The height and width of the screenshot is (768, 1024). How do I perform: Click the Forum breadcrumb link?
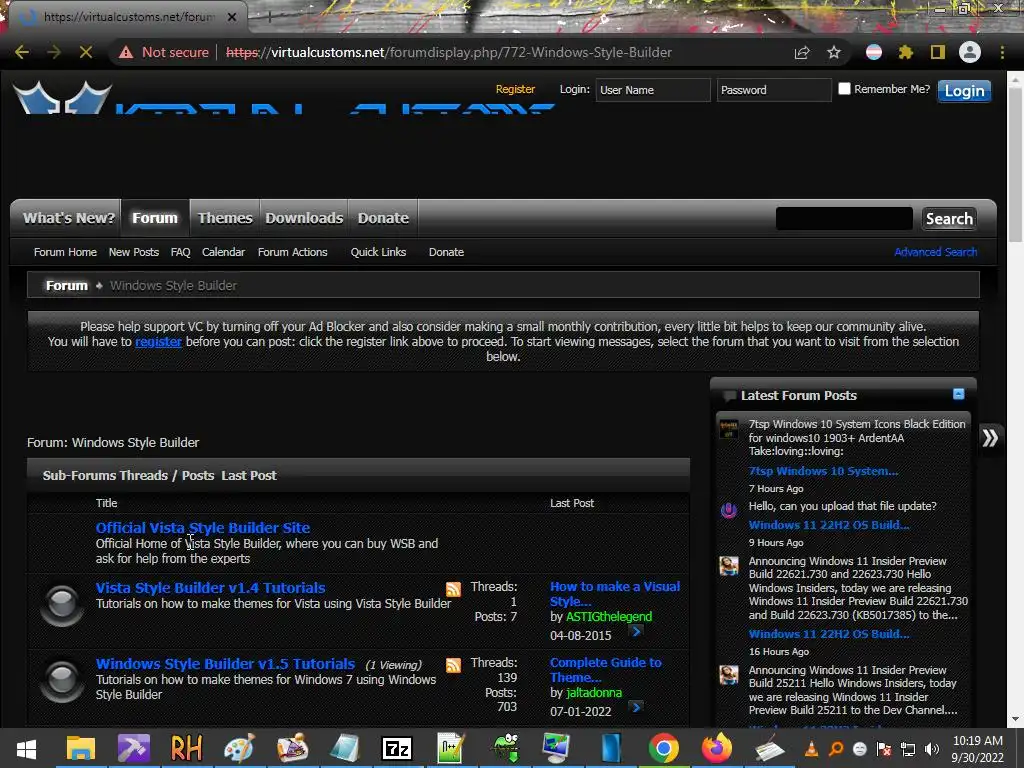click(x=67, y=285)
